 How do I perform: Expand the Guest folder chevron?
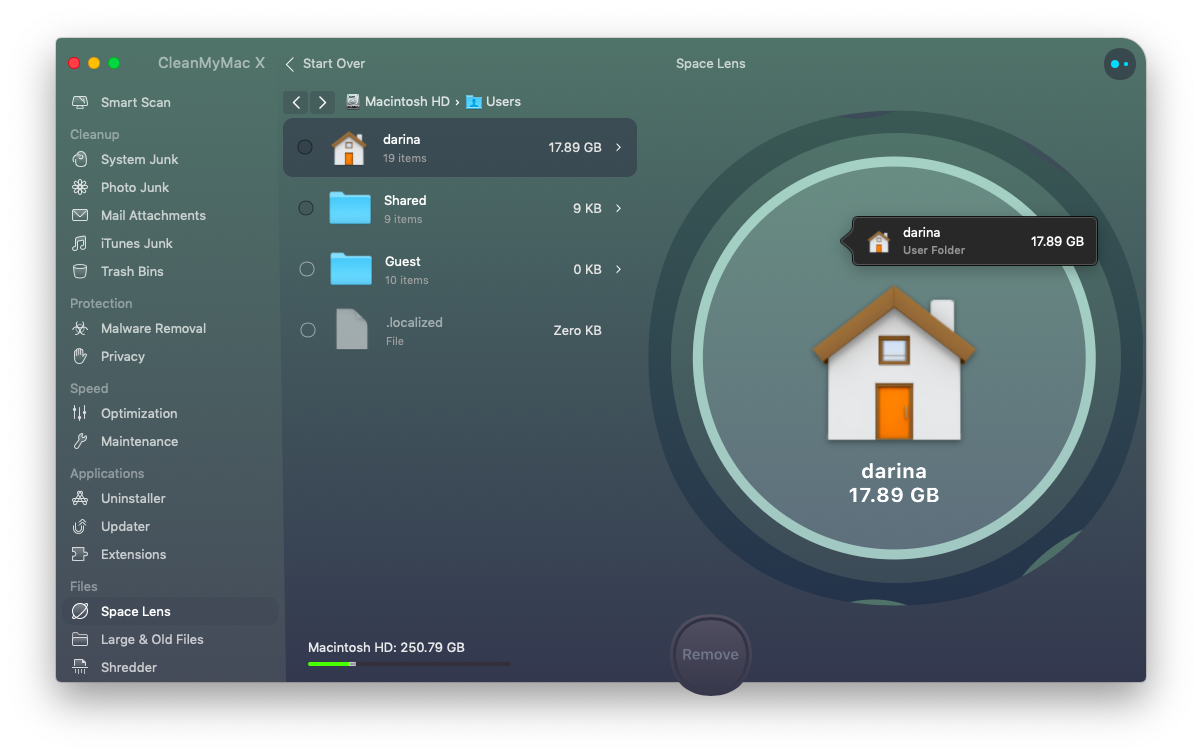pos(619,269)
